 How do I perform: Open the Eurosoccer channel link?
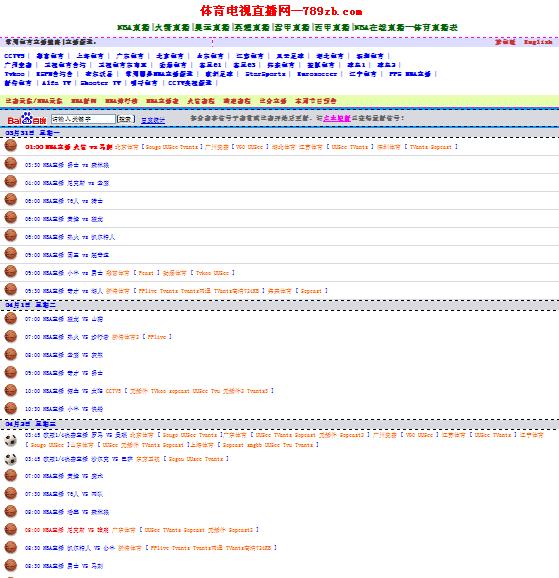(317, 74)
